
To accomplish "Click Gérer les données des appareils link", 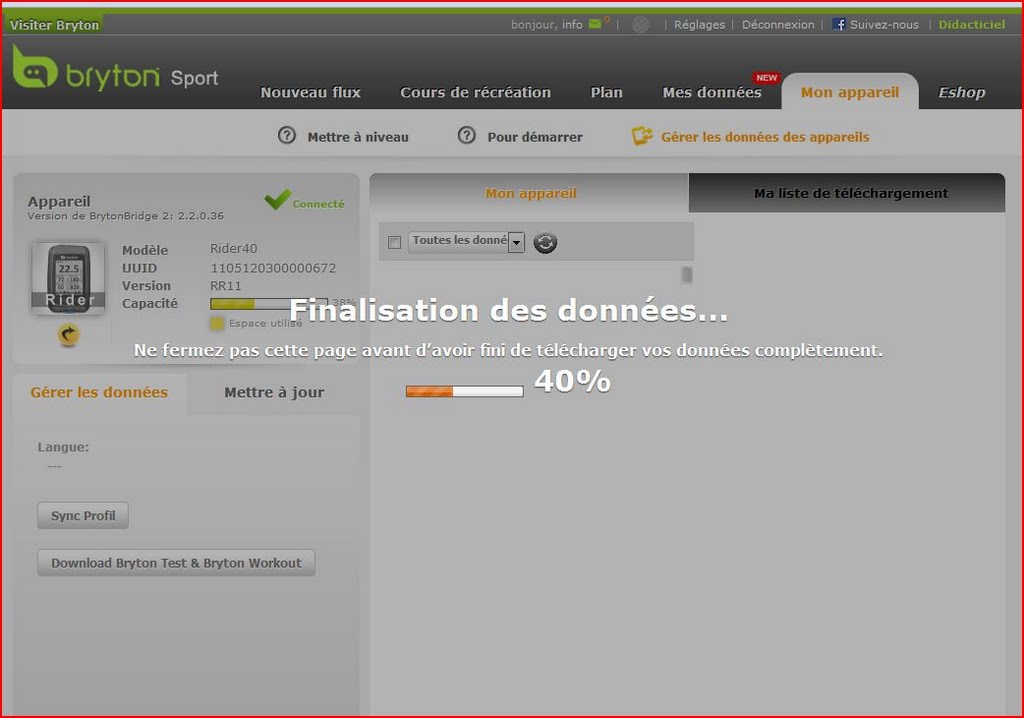I will coord(765,137).
